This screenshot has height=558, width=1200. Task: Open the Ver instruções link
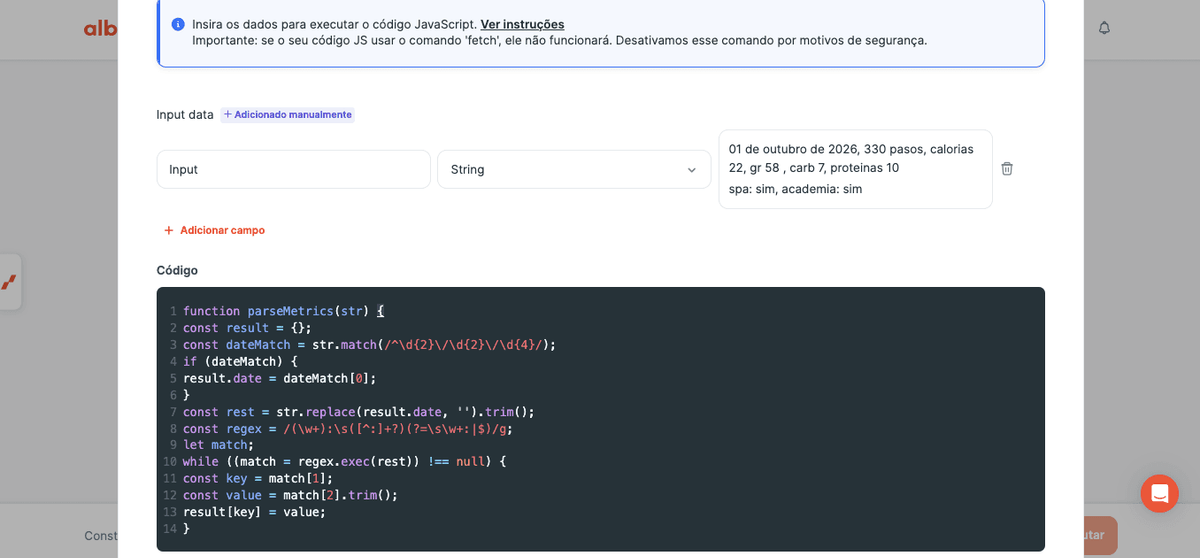522,24
